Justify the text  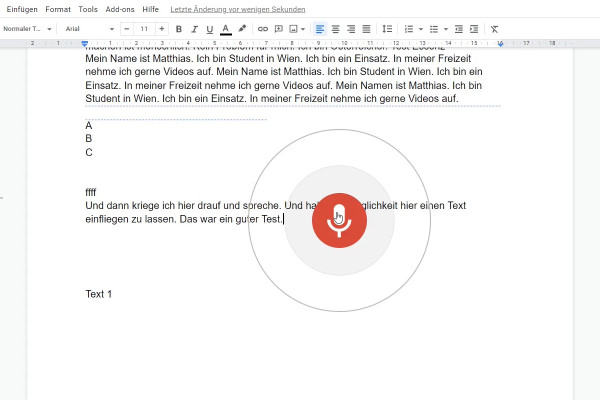366,29
